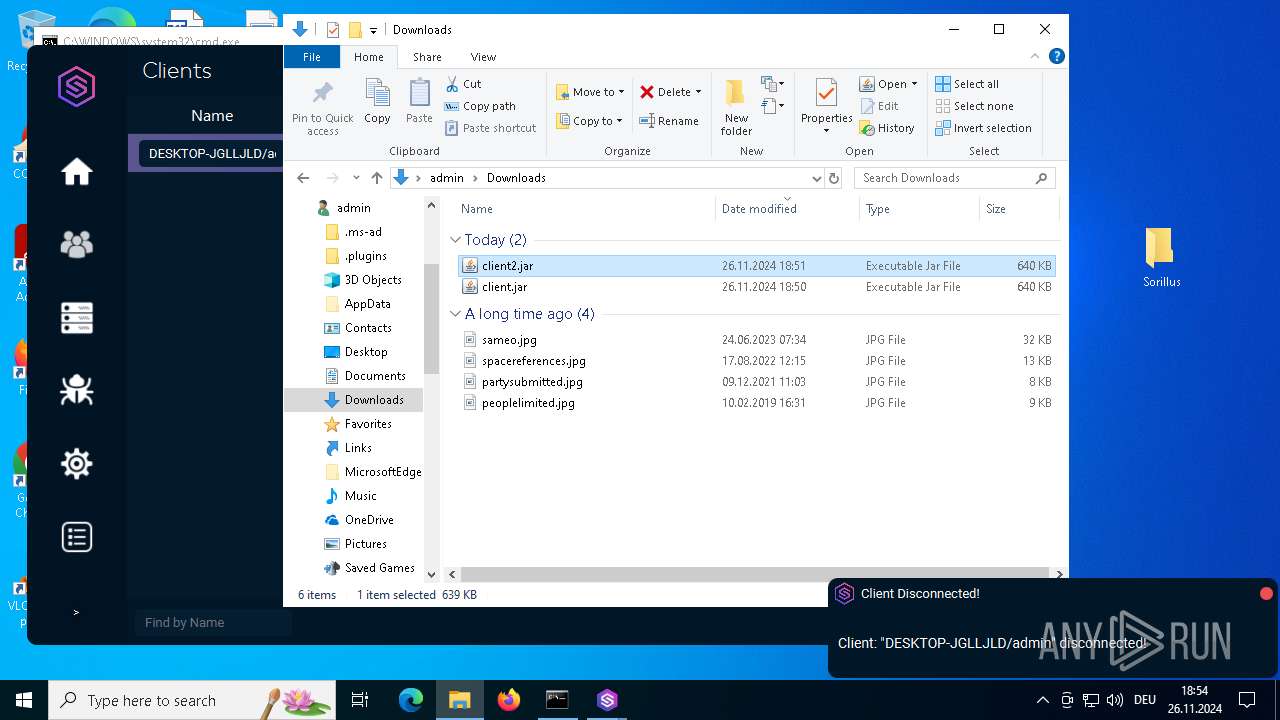1280x720 pixels.
Task: Click Cut in the Clipboard group
Action: 463,84
